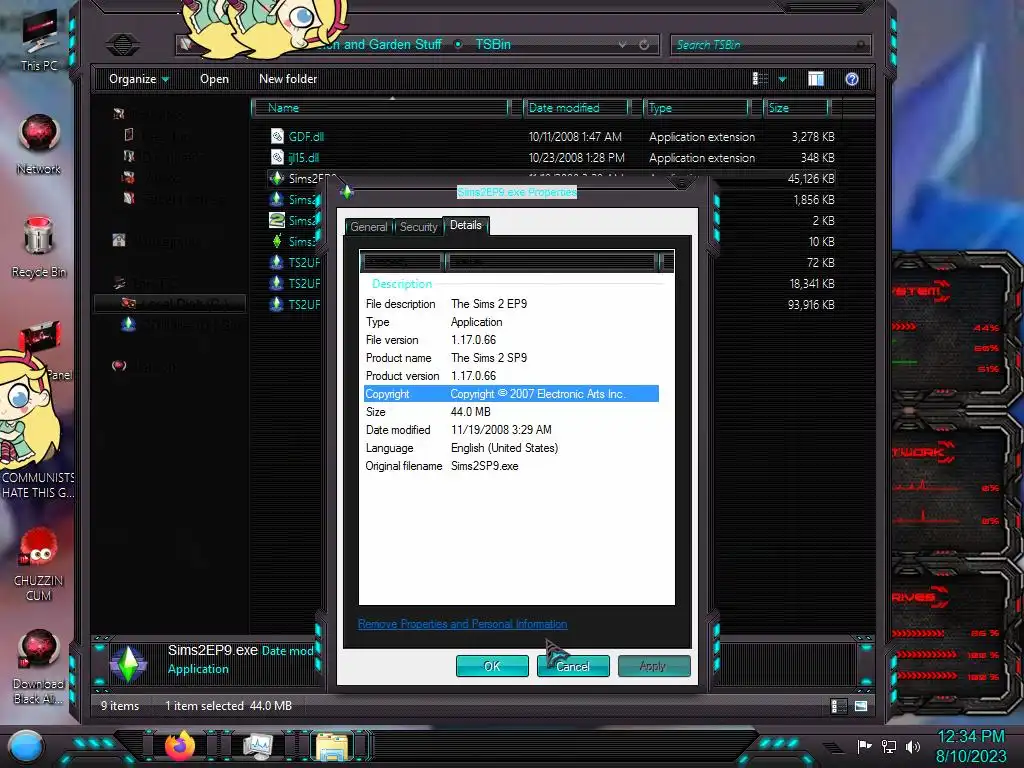Select the TS2UF icon in the 93,916 KB row
The width and height of the screenshot is (1024, 768).
pos(277,304)
